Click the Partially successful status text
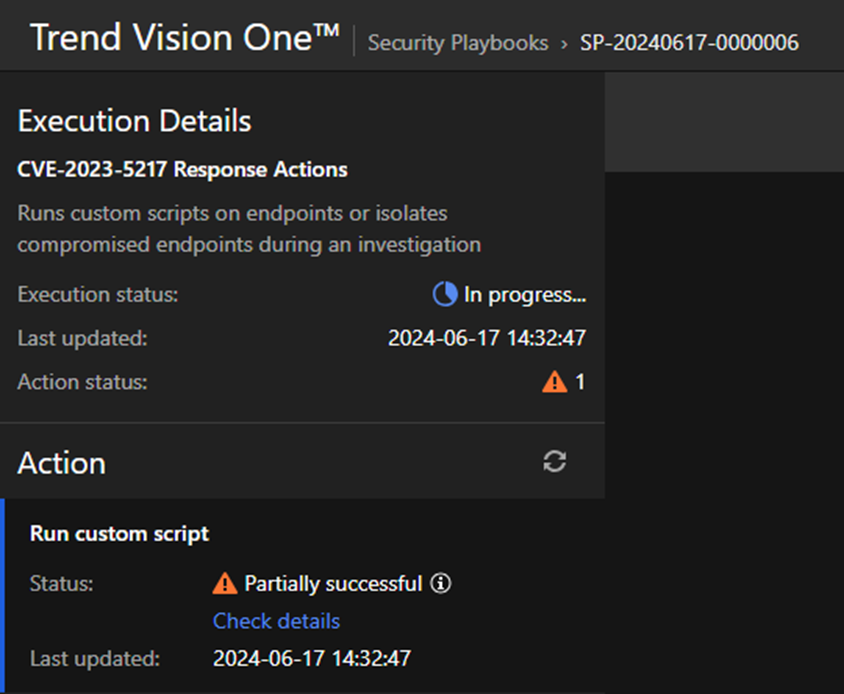The image size is (844, 694). pyautogui.click(x=333, y=583)
